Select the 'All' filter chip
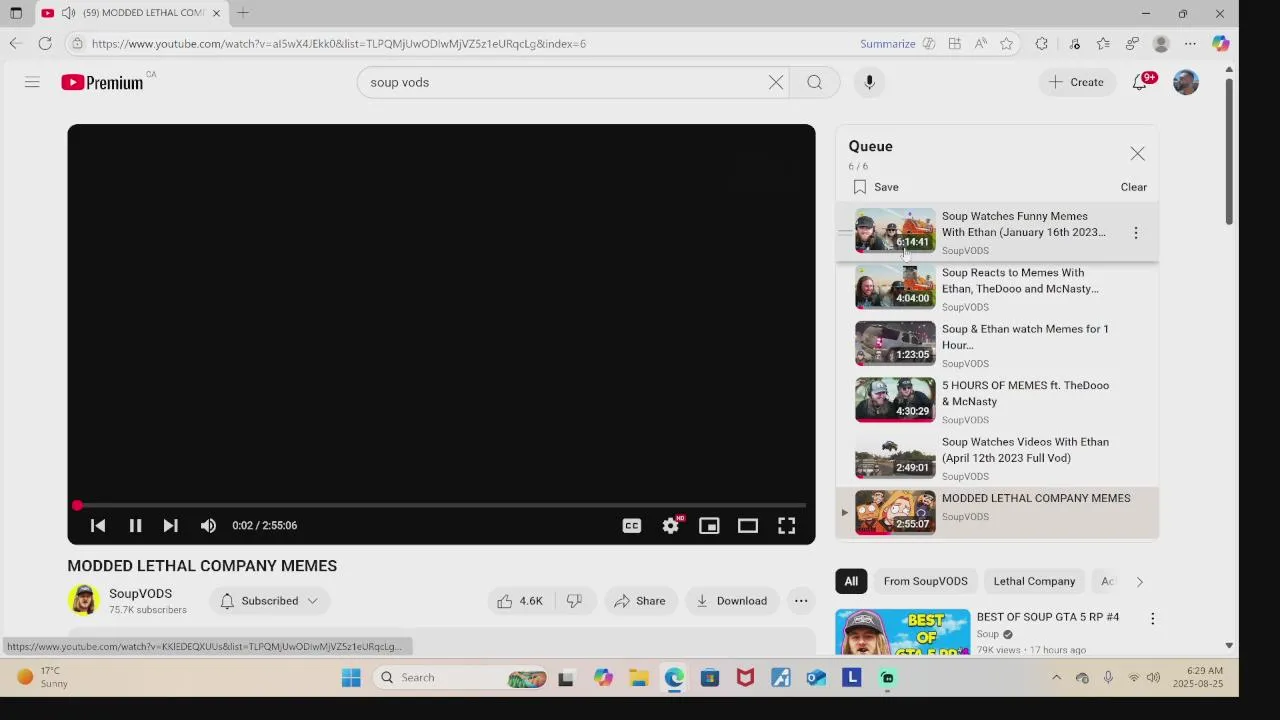The image size is (1280, 720). [851, 581]
